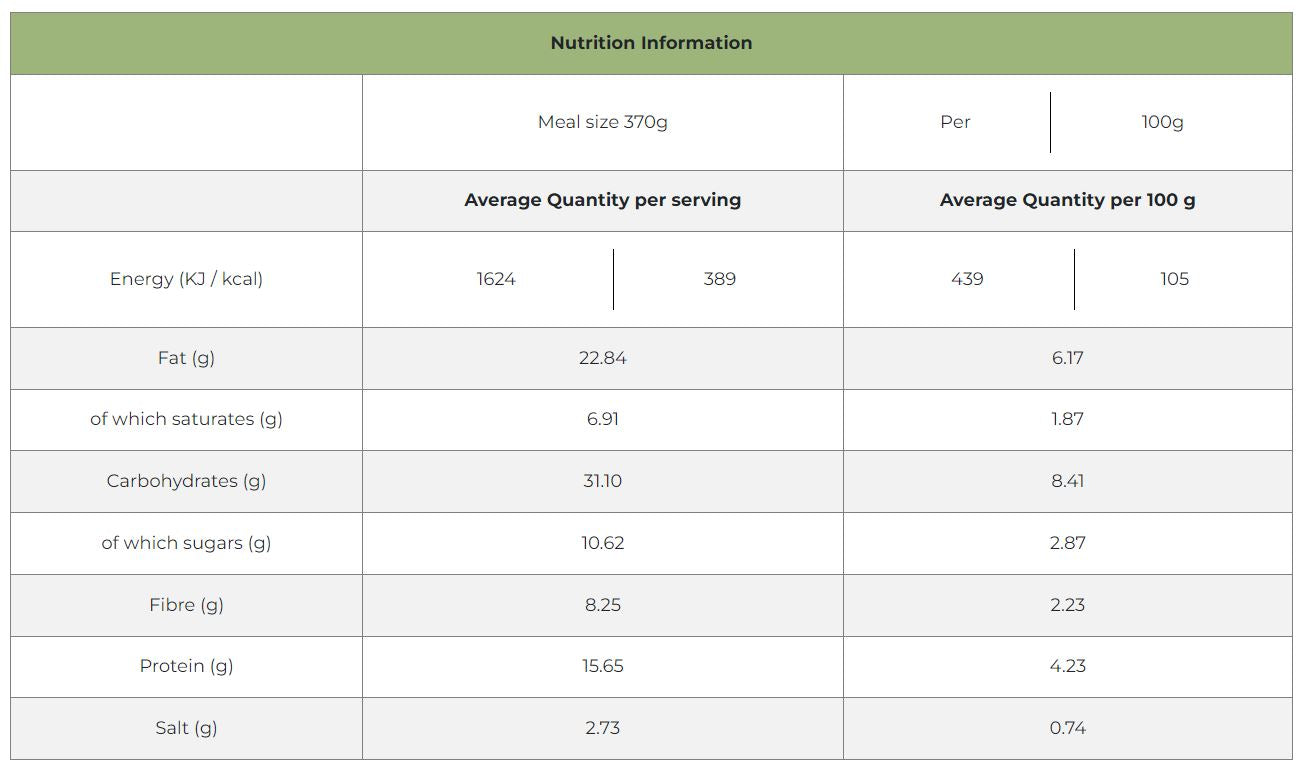Select the 439 energy per 100g value
This screenshot has width=1304, height=771.
click(967, 279)
